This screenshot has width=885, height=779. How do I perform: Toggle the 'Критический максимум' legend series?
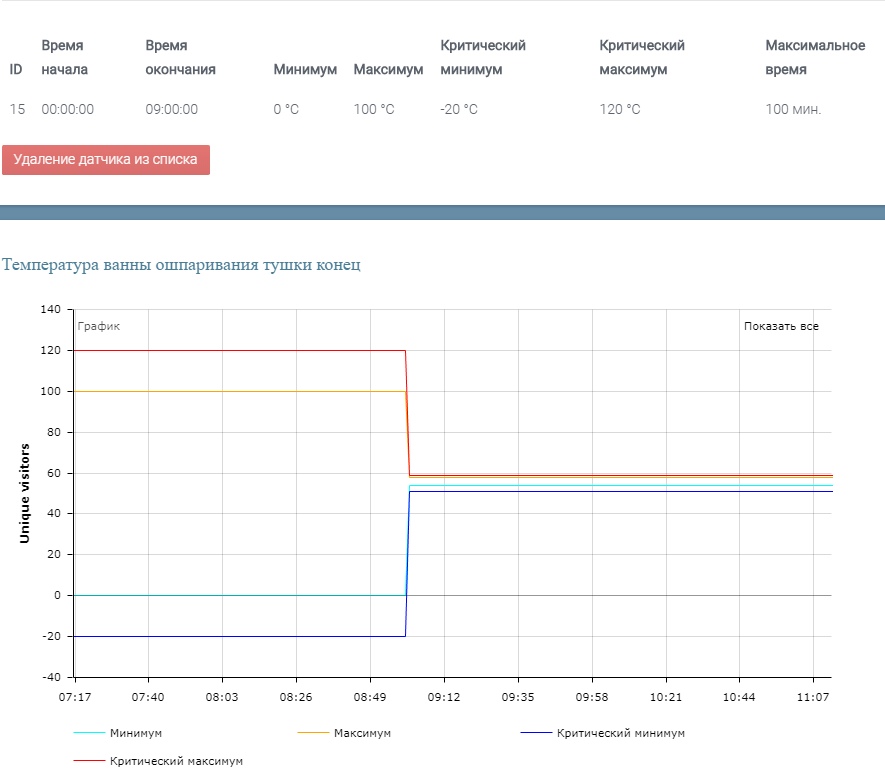(x=176, y=761)
